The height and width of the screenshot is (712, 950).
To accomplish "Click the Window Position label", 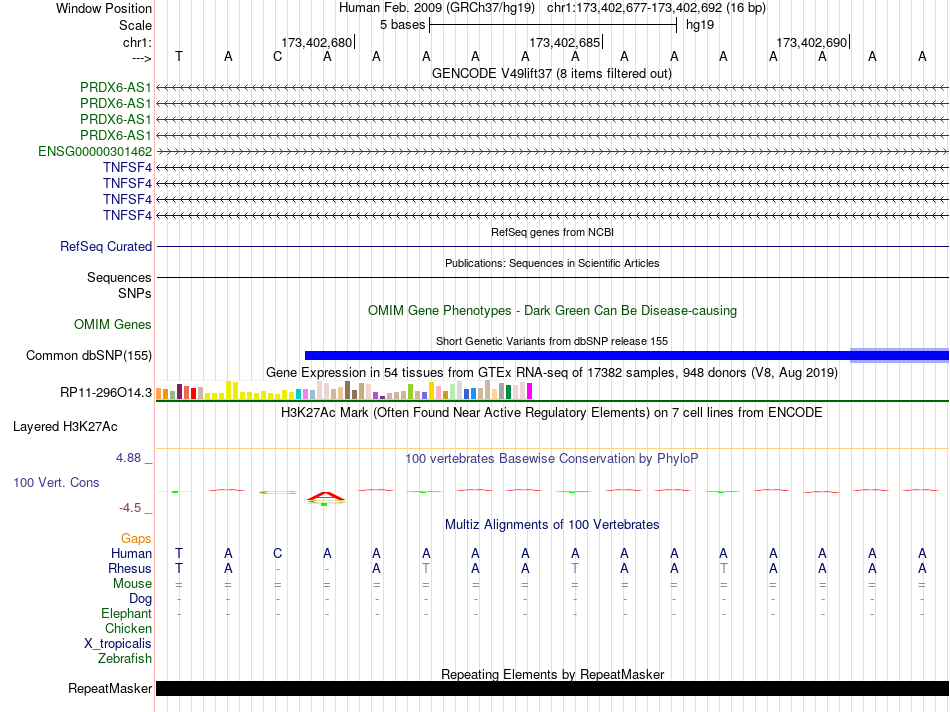I will (x=104, y=8).
